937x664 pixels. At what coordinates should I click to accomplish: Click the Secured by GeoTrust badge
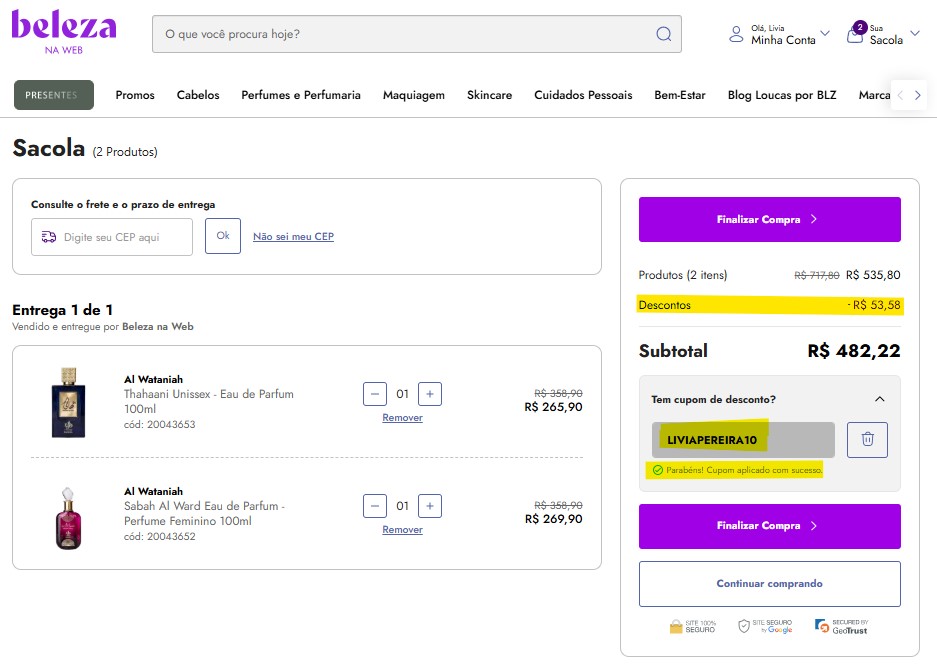click(x=841, y=626)
